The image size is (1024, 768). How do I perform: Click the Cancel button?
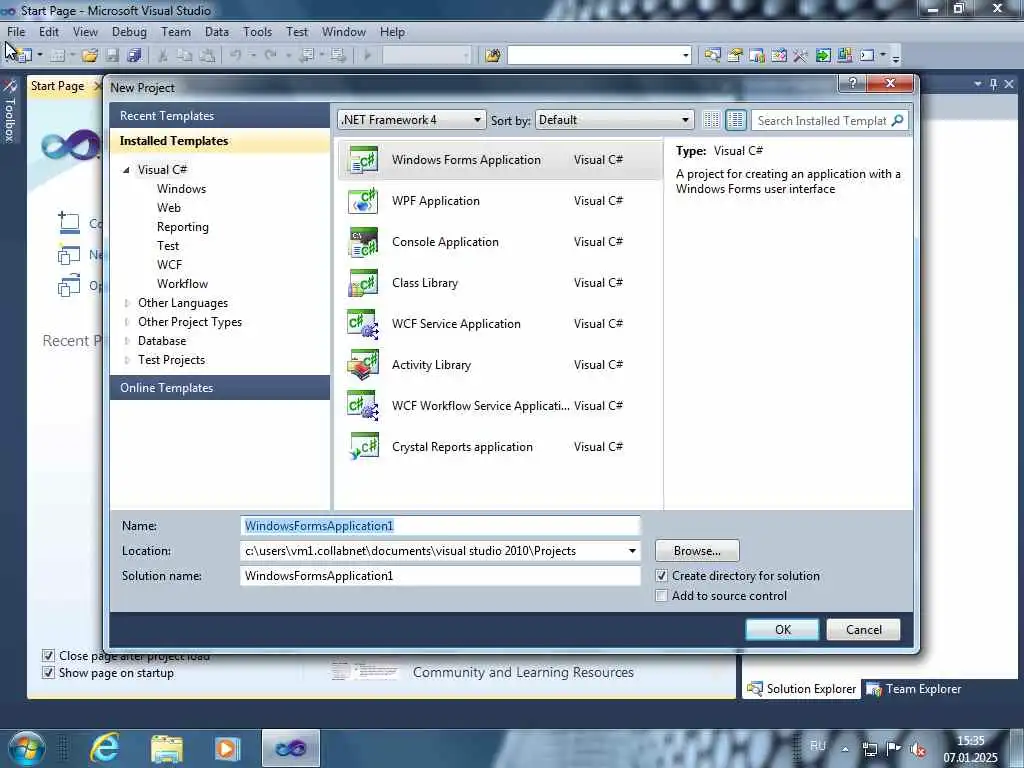point(863,630)
